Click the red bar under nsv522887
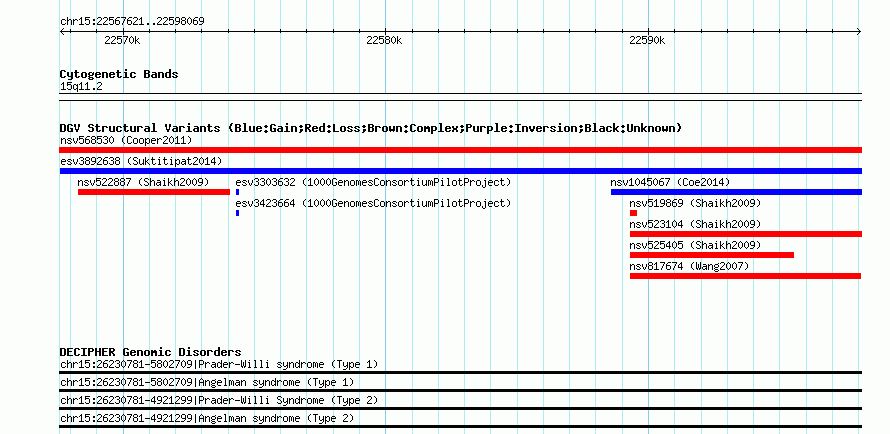 click(x=153, y=192)
